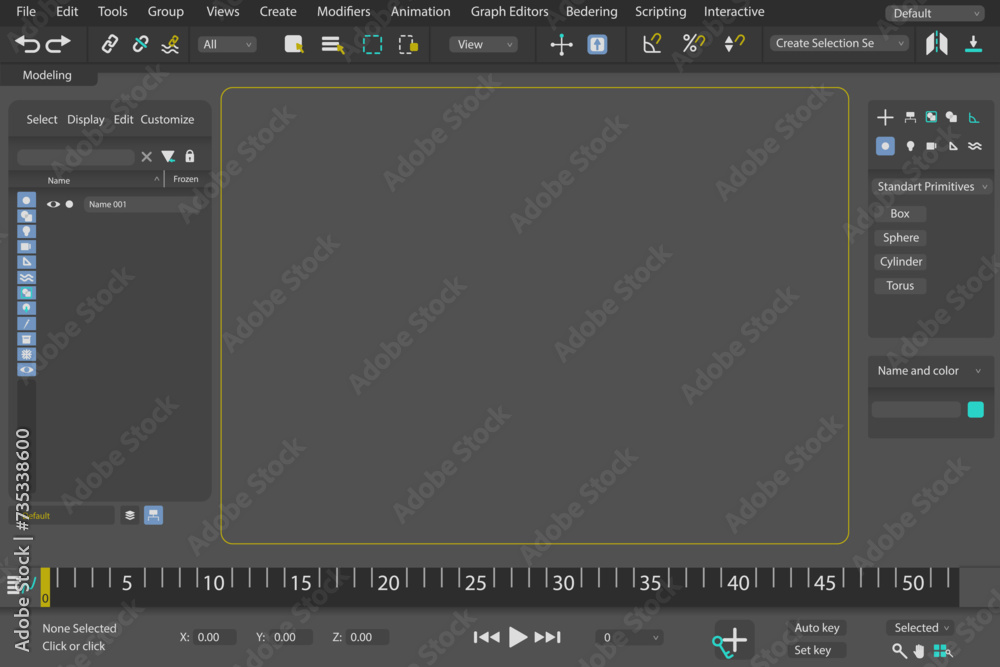Click the Play animation button

[518, 636]
